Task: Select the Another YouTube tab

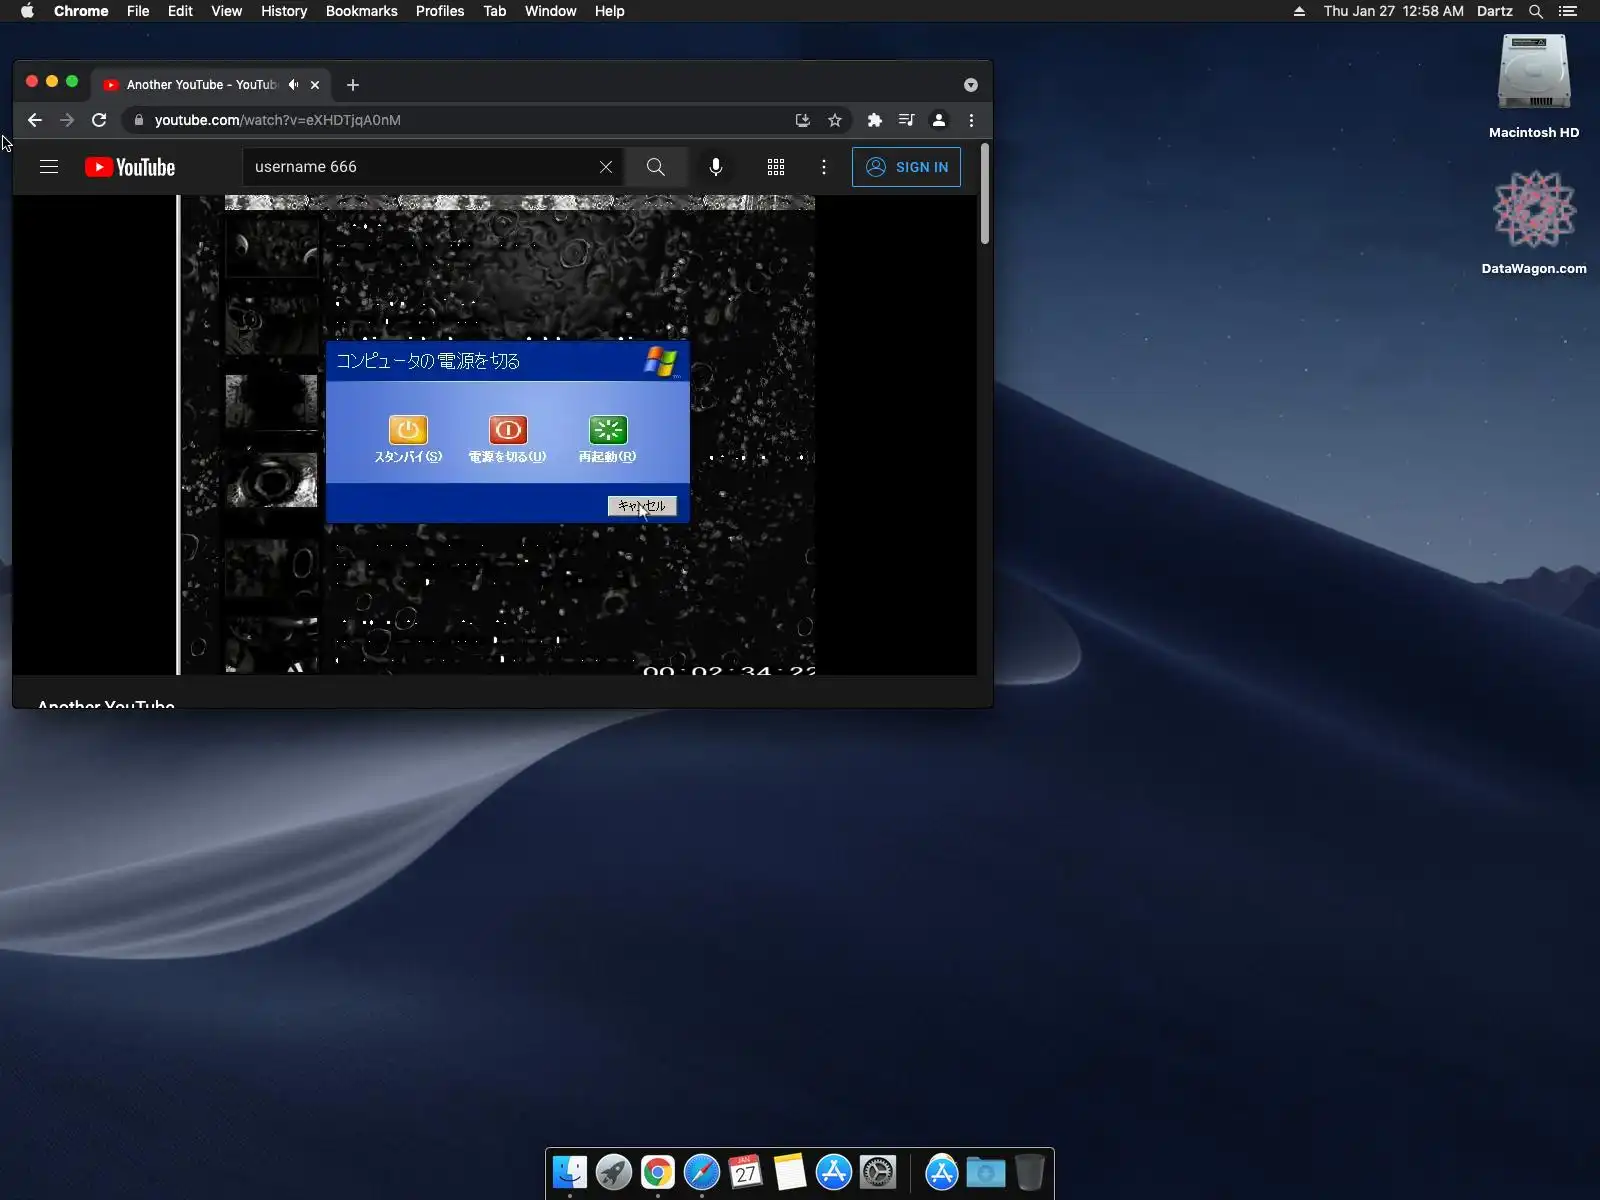Action: coord(210,85)
